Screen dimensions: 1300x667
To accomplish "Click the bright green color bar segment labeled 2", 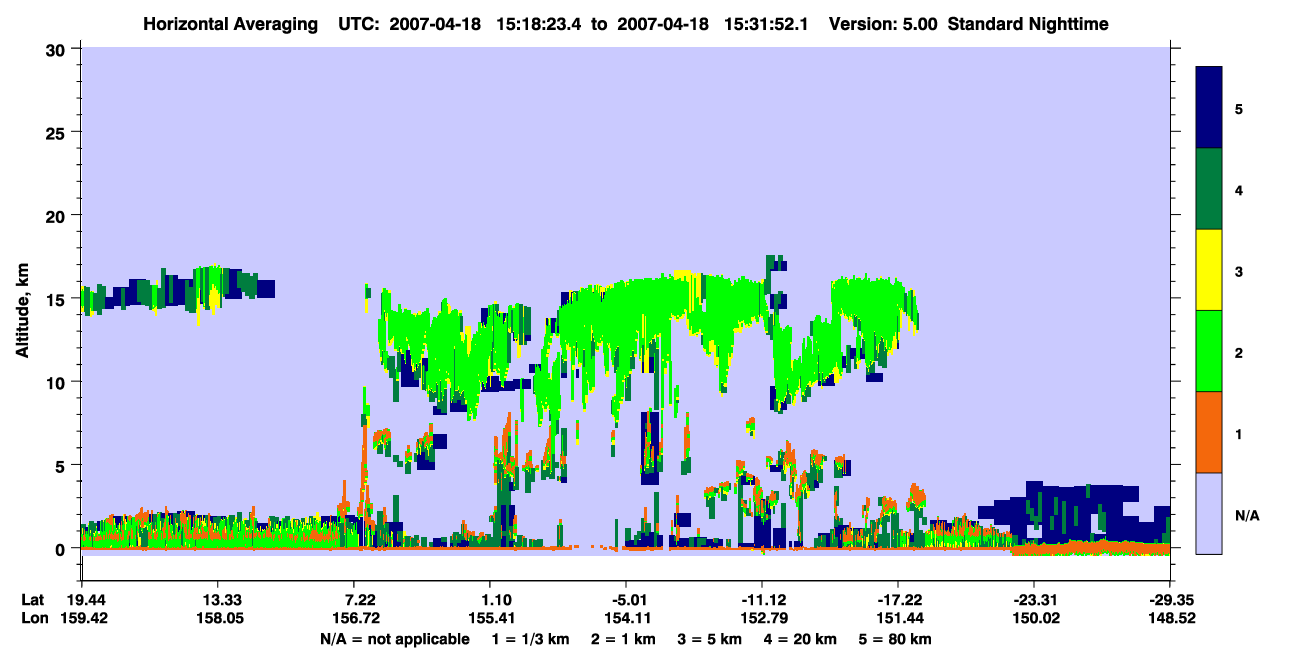I will point(1209,351).
